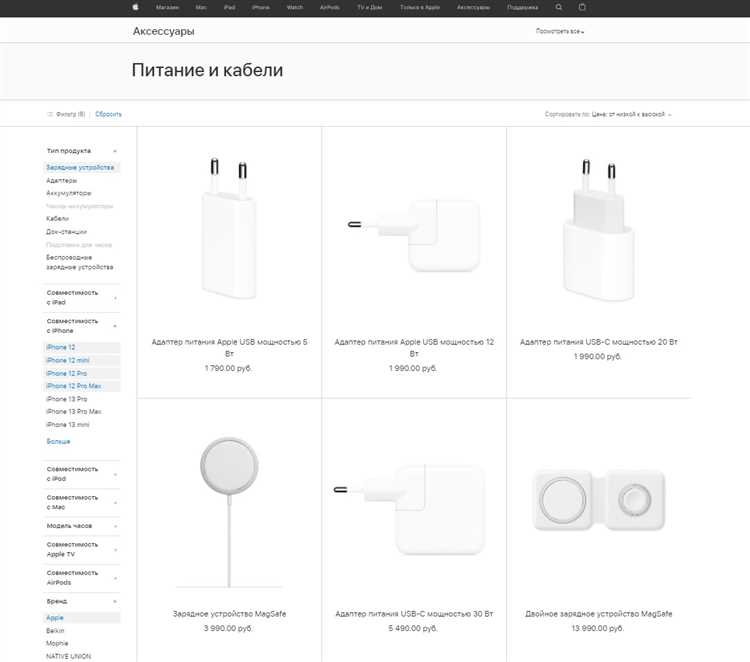
Task: Click Больше to show more iPhone models
Action: [58, 441]
